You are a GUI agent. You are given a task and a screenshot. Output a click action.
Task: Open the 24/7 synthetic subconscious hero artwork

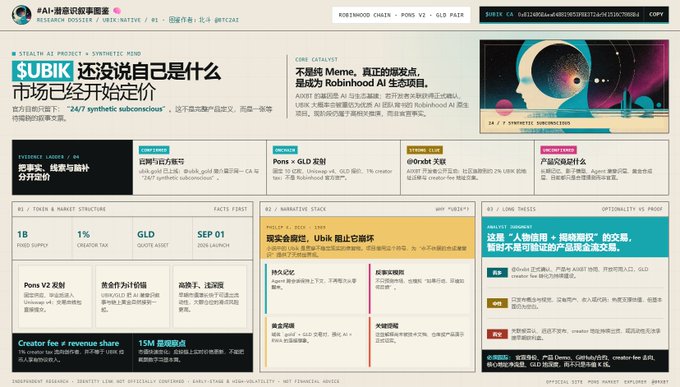point(574,86)
